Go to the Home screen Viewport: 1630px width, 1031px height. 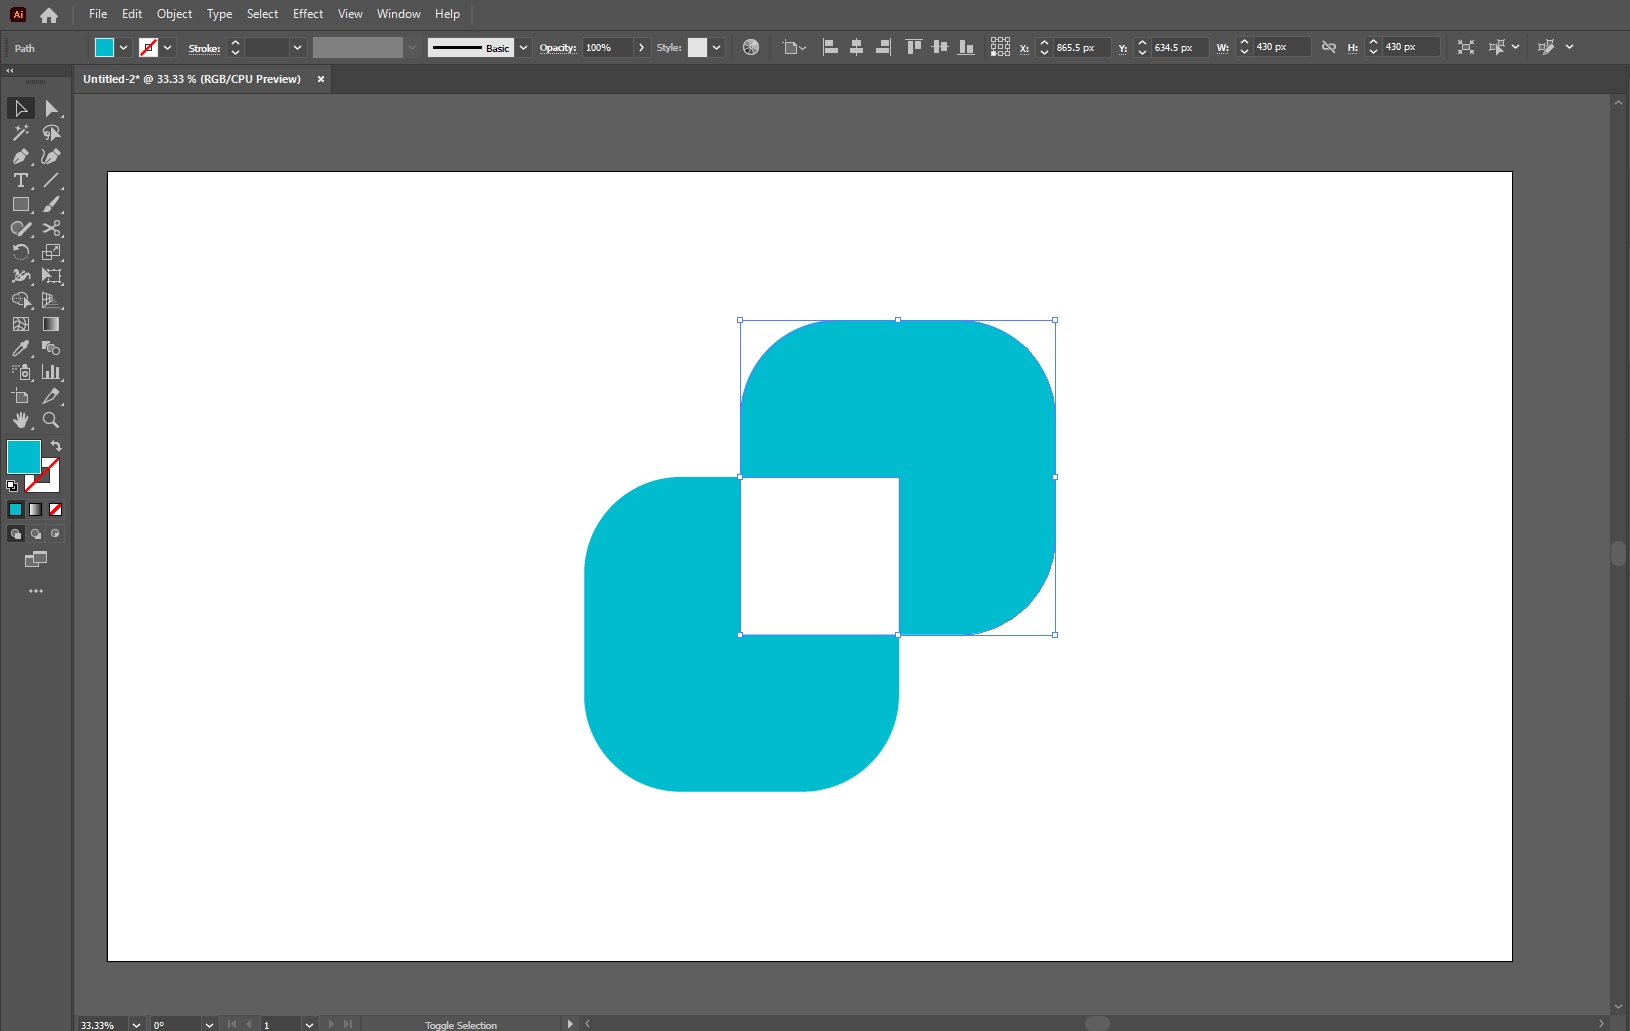pos(49,15)
